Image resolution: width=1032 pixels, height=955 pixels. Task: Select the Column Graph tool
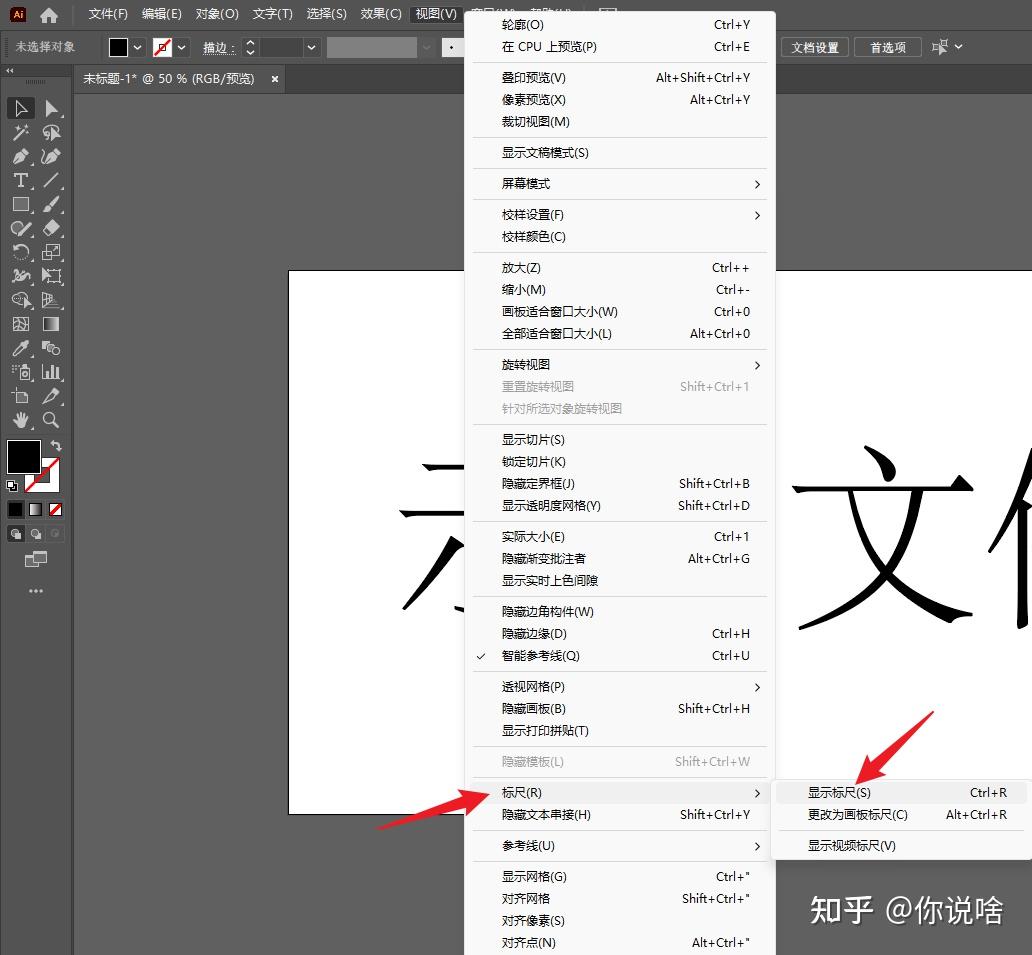[52, 372]
